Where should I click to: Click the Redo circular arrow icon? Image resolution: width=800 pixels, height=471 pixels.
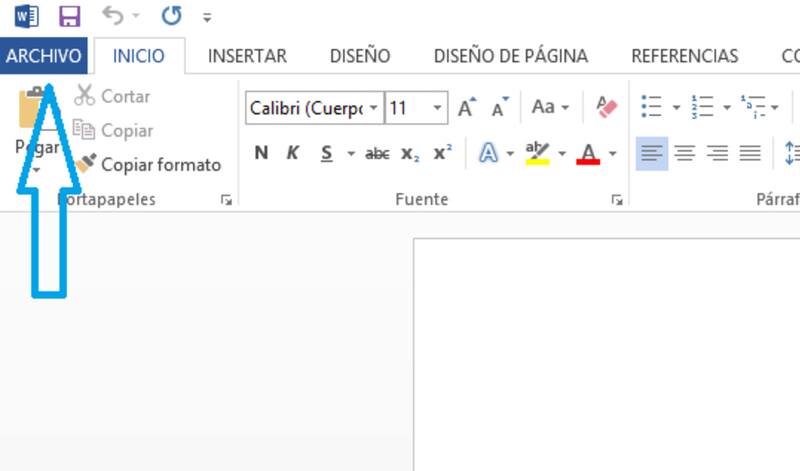171,16
